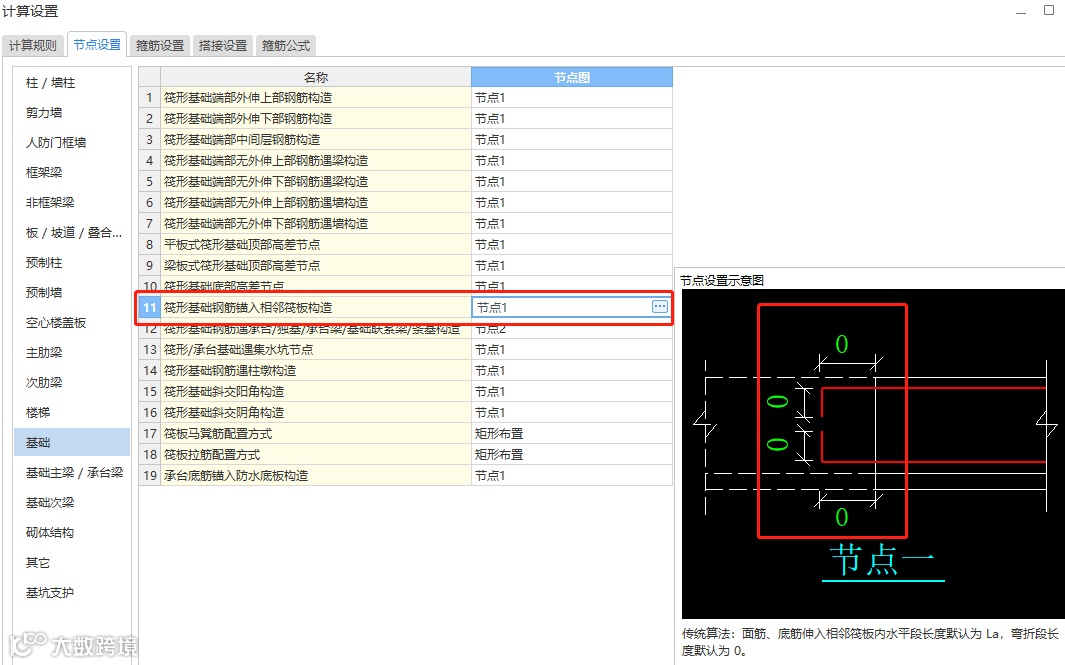
Task: Maximize the 计算设置 window
Action: [x=1048, y=10]
